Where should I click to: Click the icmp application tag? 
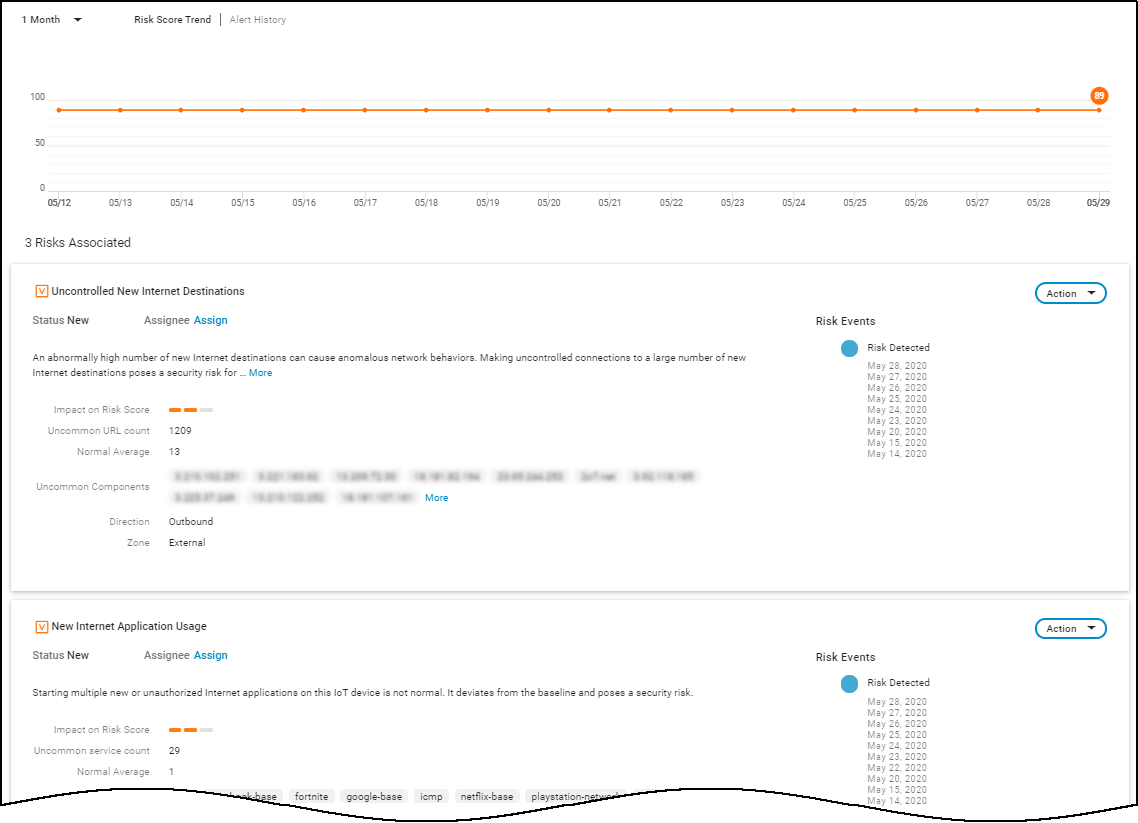click(x=431, y=797)
